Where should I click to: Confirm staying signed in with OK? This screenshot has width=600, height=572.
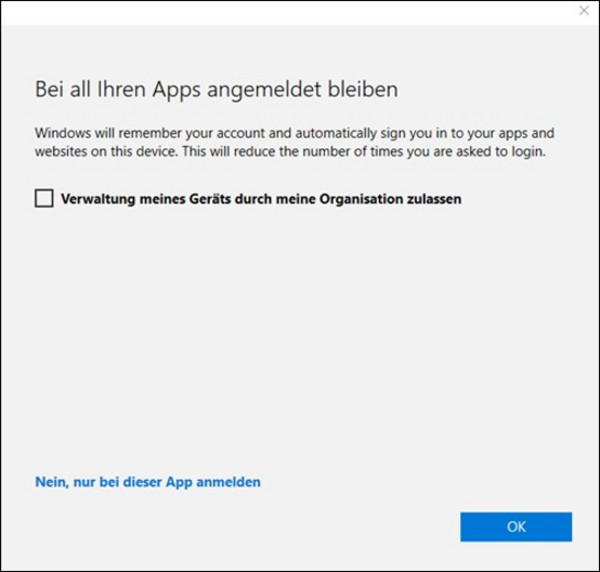(x=516, y=527)
